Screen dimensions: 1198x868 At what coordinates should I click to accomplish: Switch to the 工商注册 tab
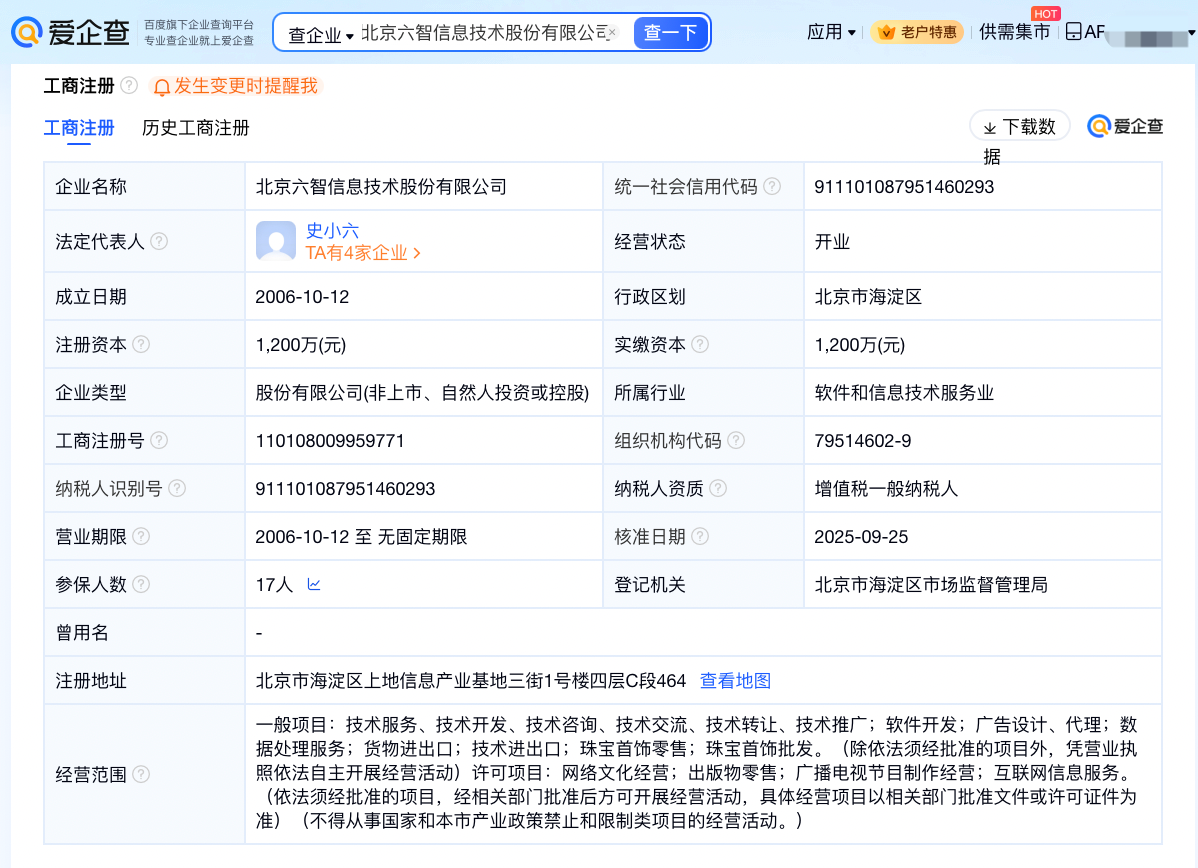[79, 128]
